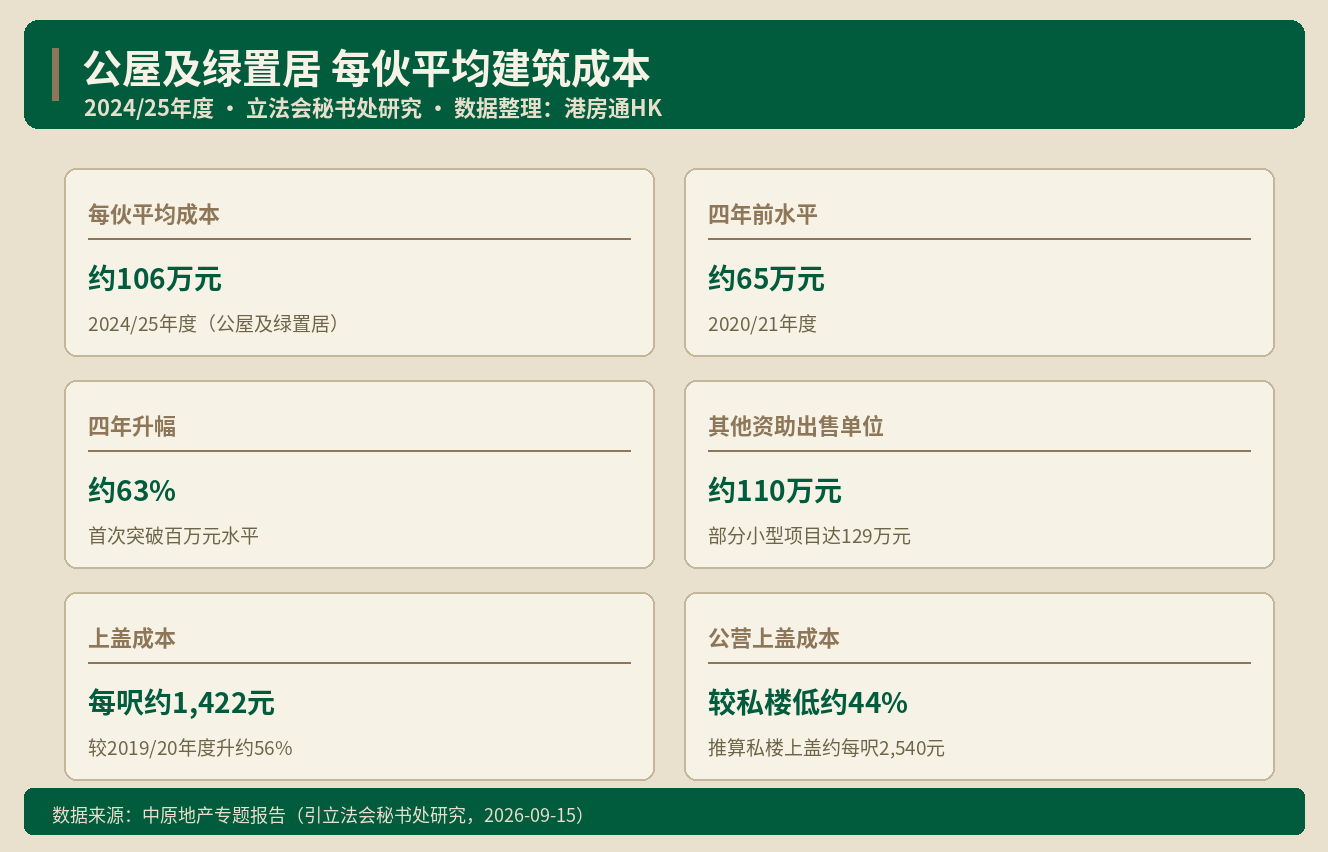The image size is (1328, 852).
Task: Select the 其他资助出售单位 card heading
Action: coord(796,426)
